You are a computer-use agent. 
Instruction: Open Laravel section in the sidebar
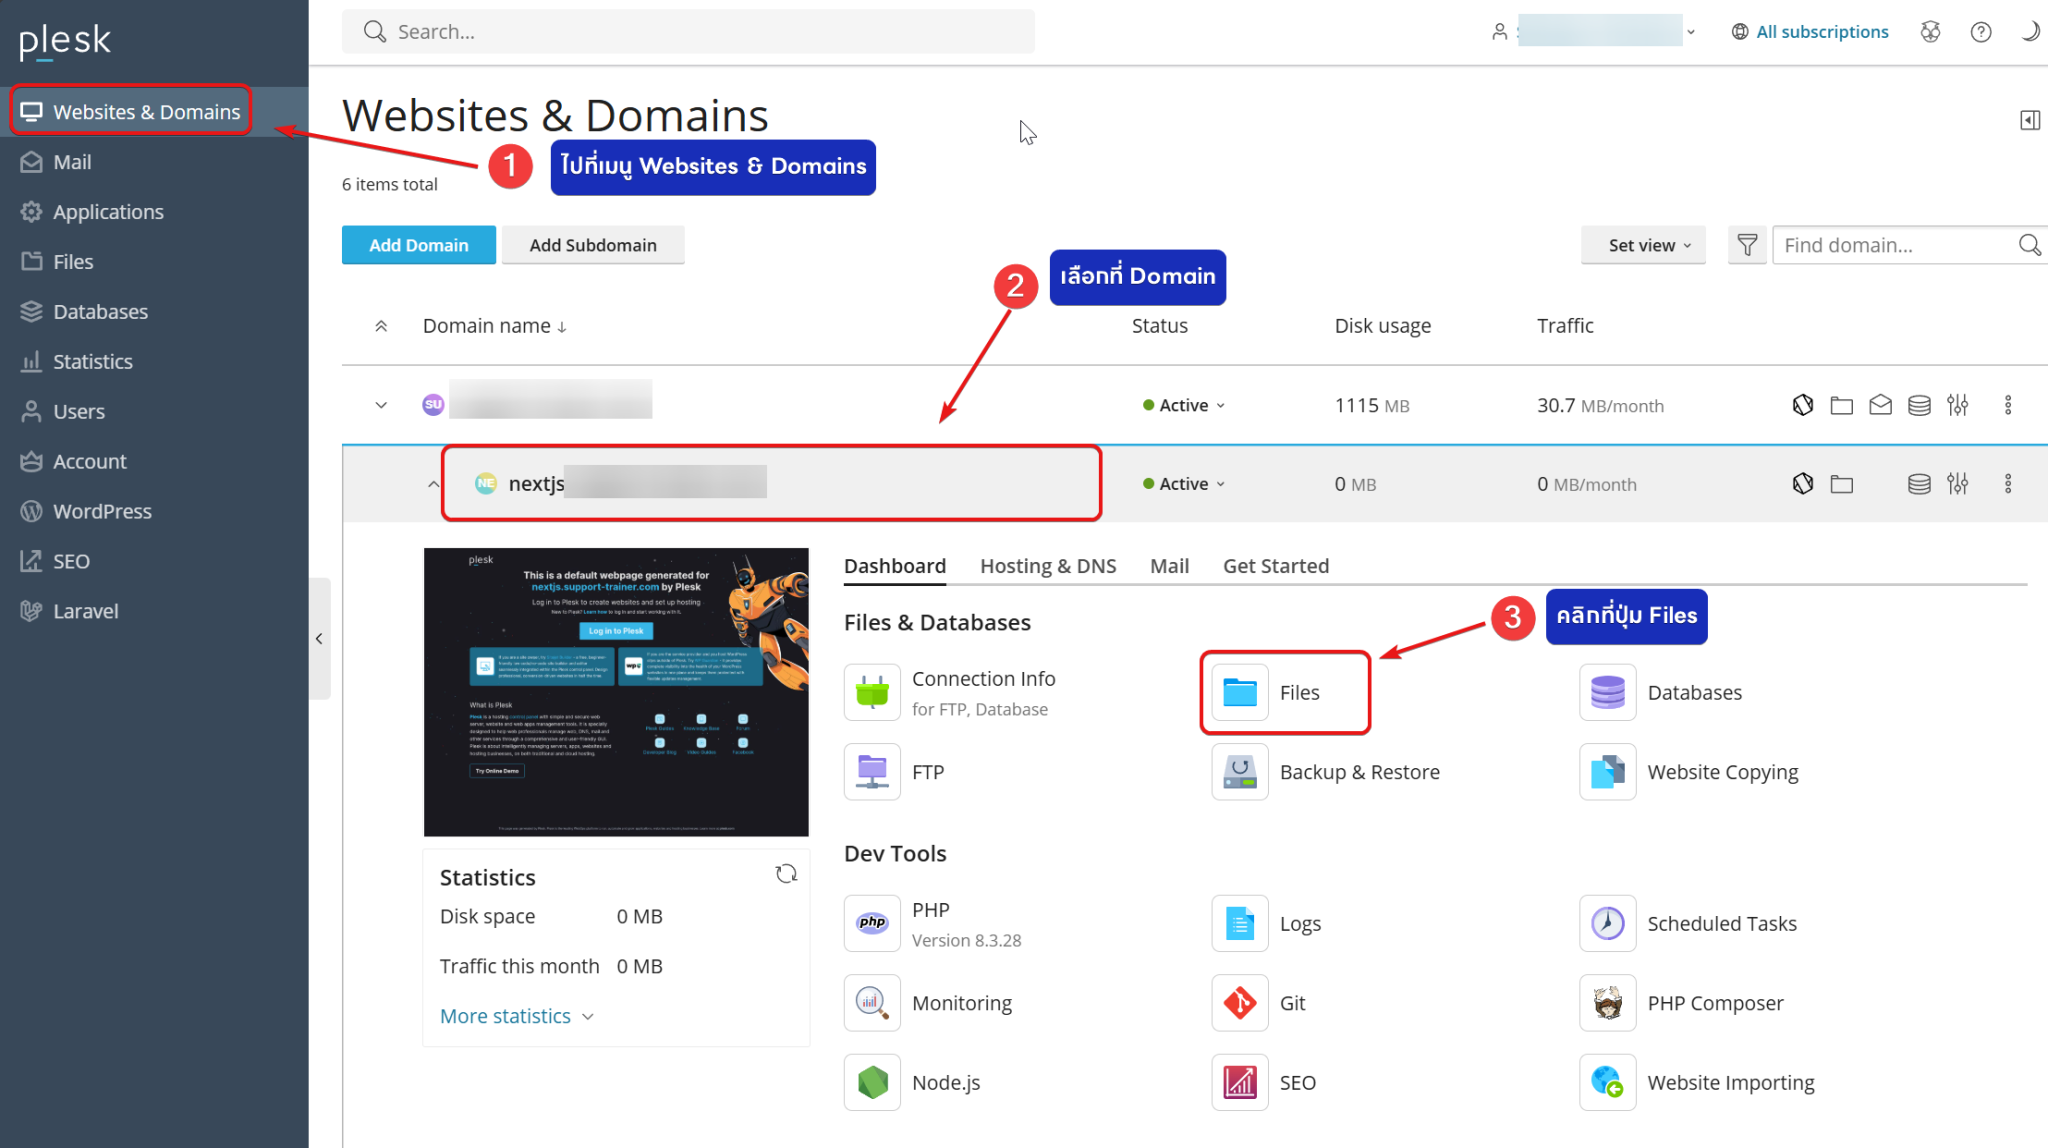click(x=85, y=610)
